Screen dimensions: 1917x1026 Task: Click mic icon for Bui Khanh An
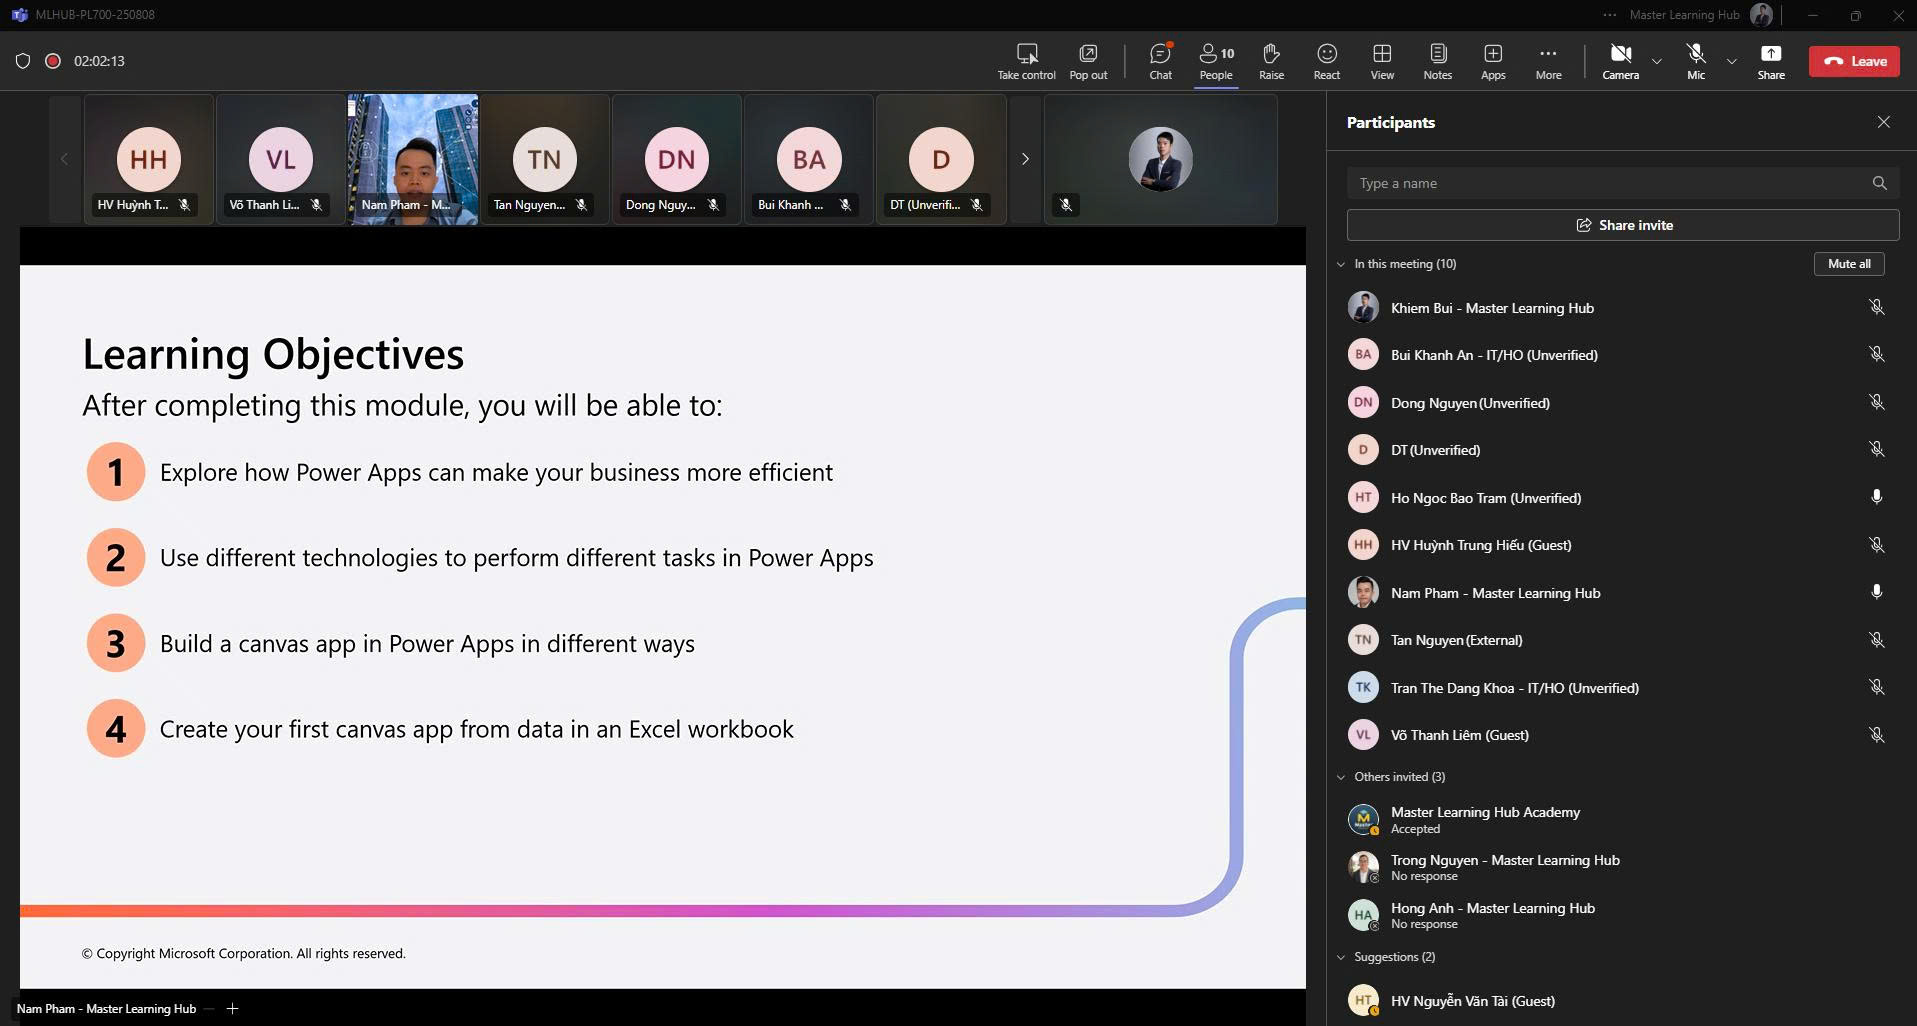[1877, 354]
